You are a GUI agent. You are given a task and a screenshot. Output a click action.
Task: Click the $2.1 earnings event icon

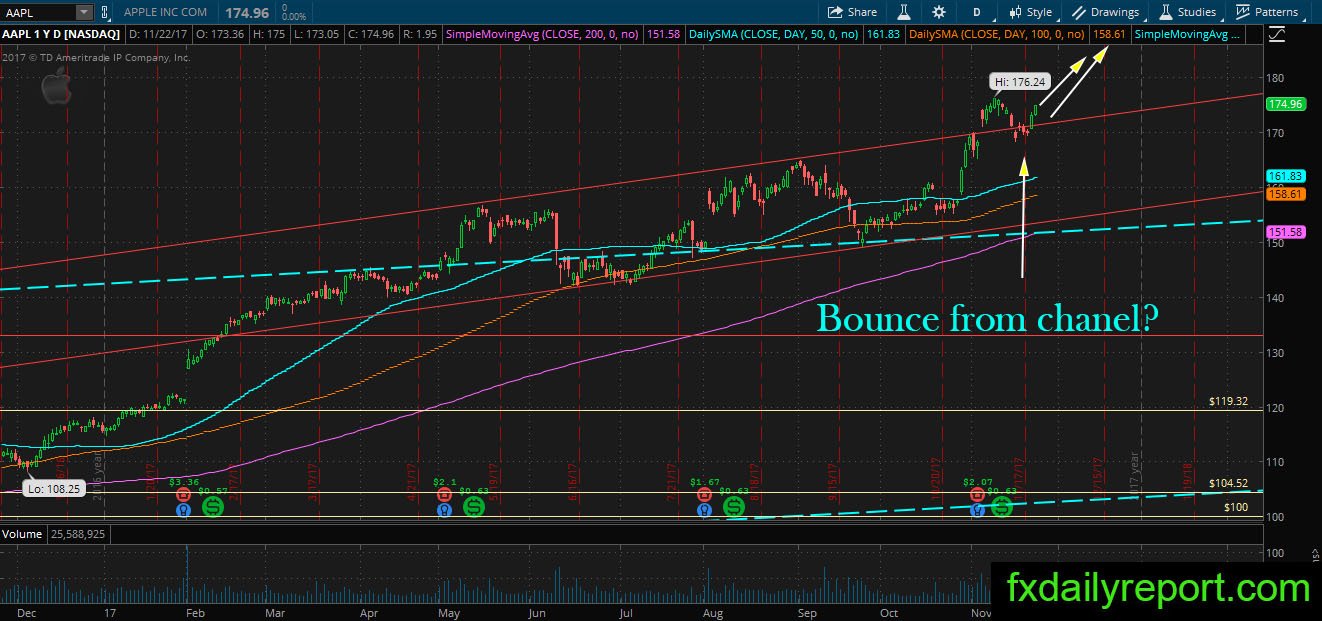coord(444,494)
